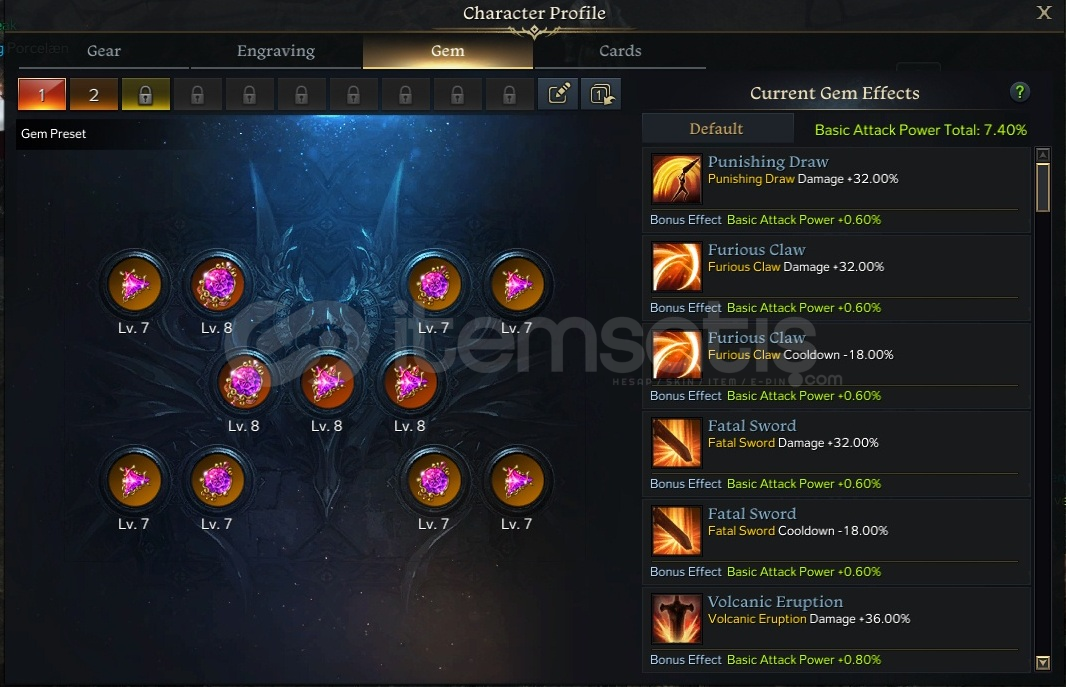The width and height of the screenshot is (1066, 687).
Task: Click the bottom-right Lv. 7 gem slot
Action: (x=517, y=480)
